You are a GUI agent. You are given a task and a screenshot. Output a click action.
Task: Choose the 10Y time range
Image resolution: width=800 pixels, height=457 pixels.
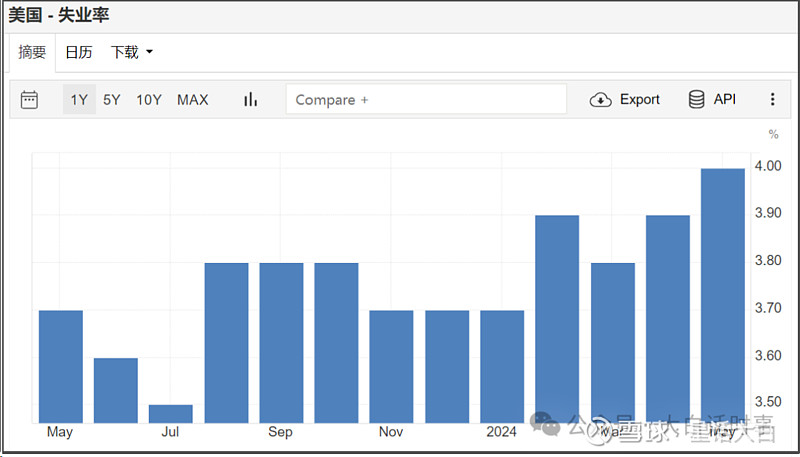(x=149, y=99)
